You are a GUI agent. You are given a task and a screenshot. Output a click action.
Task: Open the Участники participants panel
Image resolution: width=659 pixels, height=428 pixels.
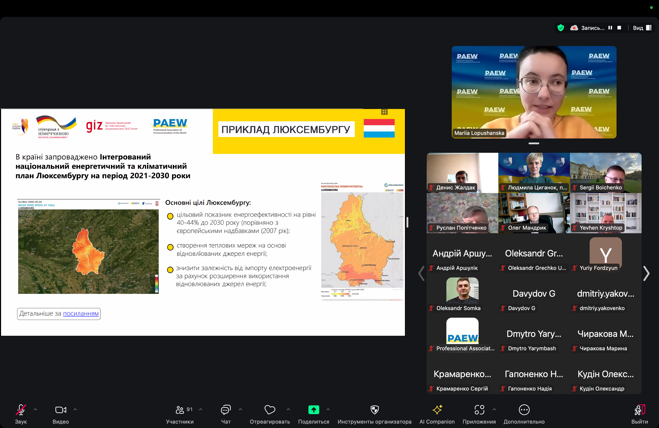coord(180,411)
